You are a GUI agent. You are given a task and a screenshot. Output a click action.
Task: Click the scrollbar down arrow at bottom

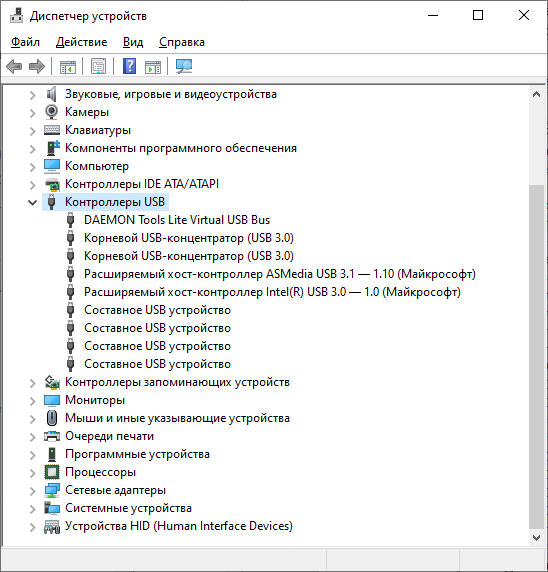[536, 538]
